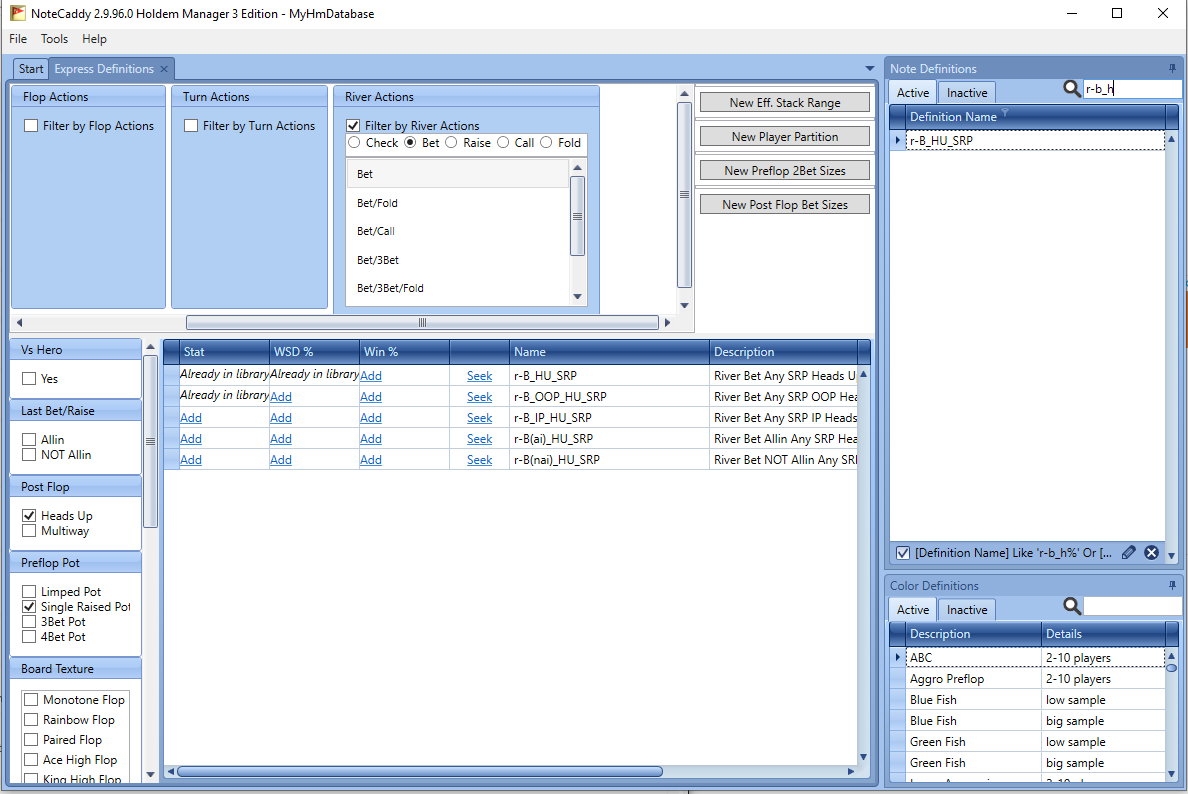
Task: Select the Raise radio option
Action: click(x=451, y=142)
